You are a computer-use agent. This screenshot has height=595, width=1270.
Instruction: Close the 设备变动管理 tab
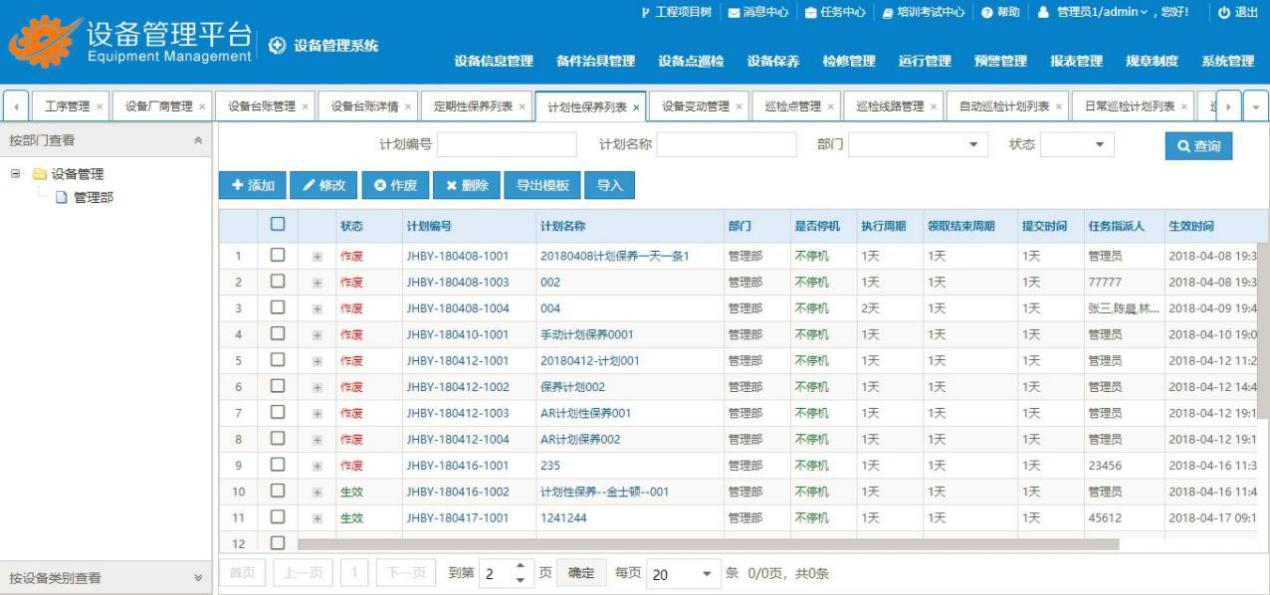point(739,107)
